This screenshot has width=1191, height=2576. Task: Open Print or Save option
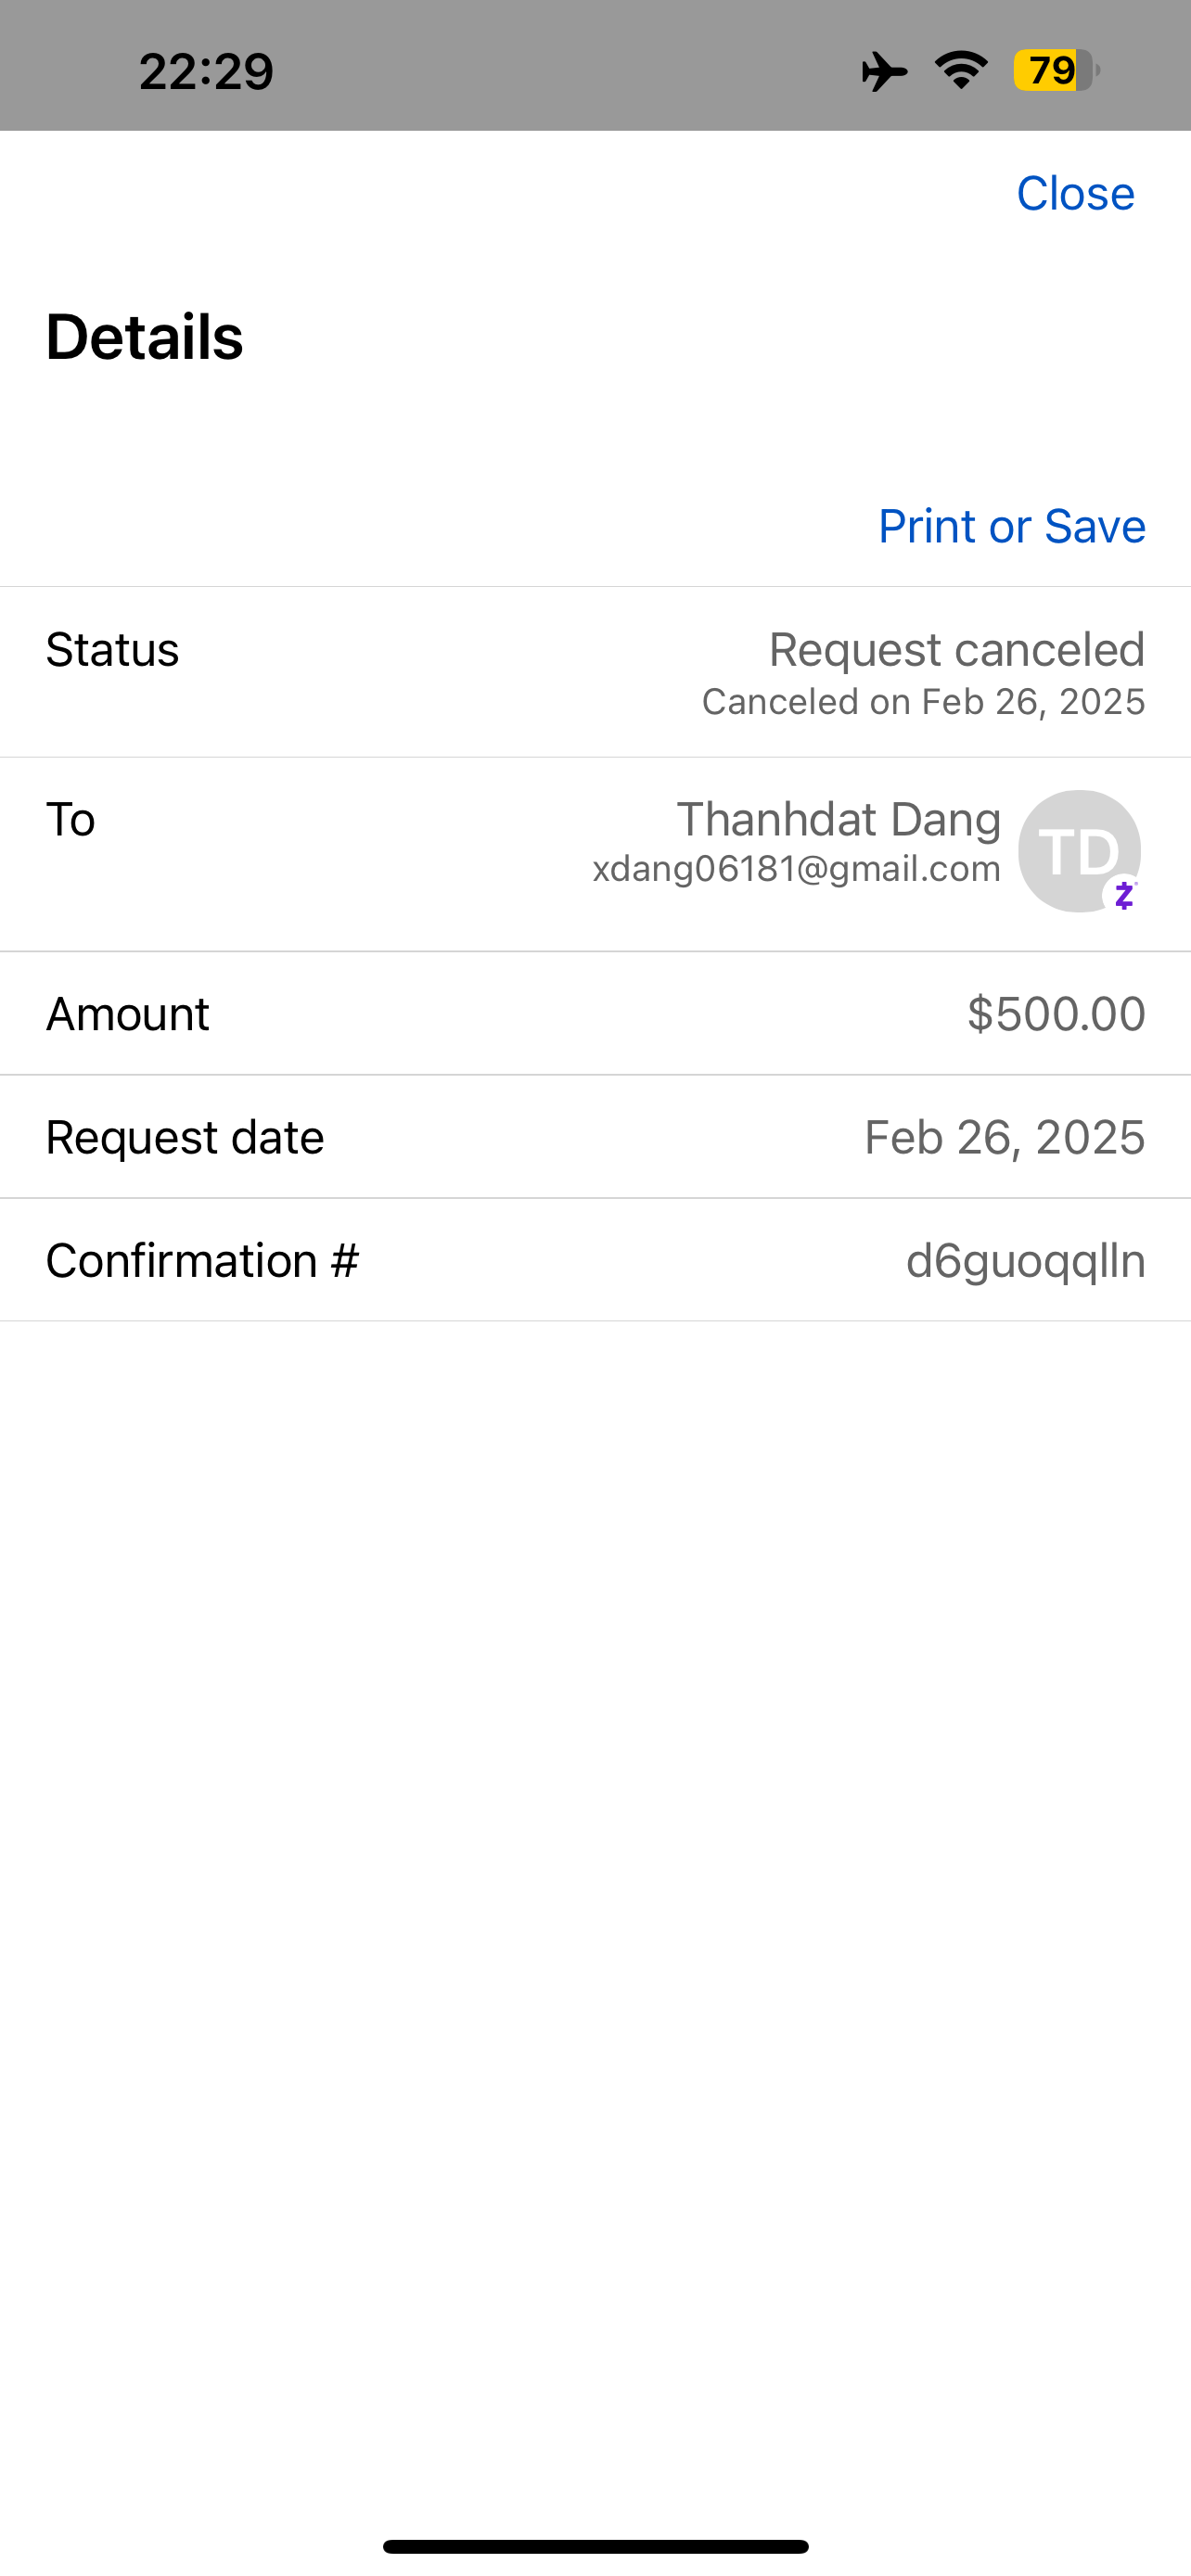[x=1011, y=526]
